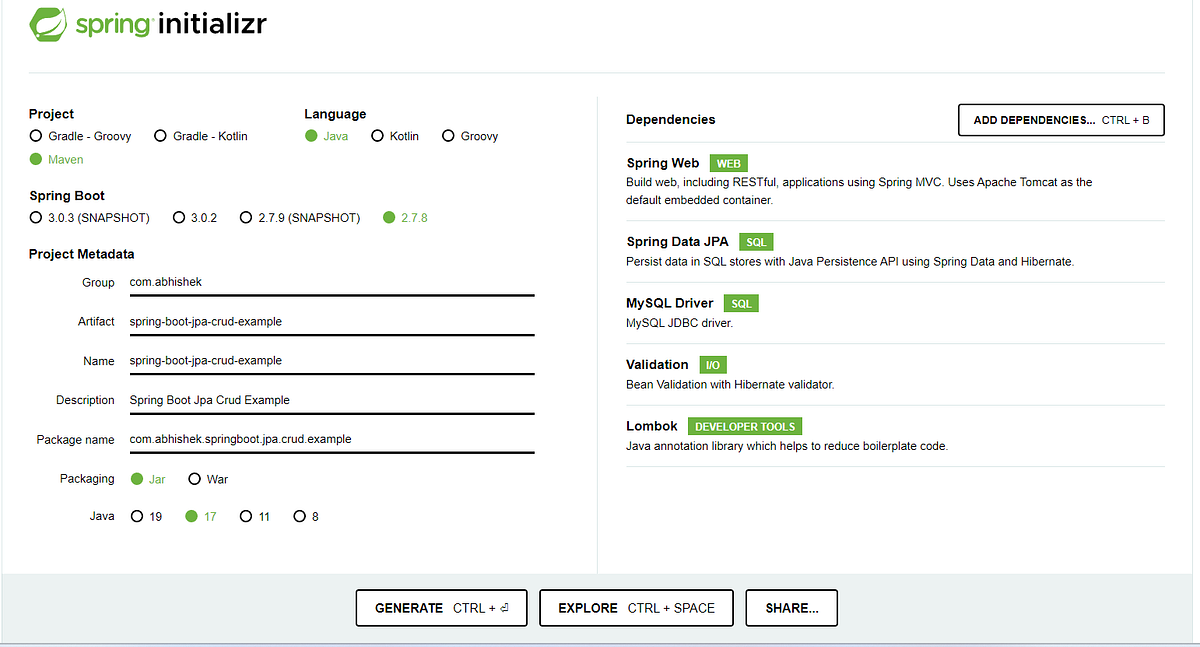Click the SQL badge on MySQL Driver
The width and height of the screenshot is (1200, 647).
tap(740, 303)
